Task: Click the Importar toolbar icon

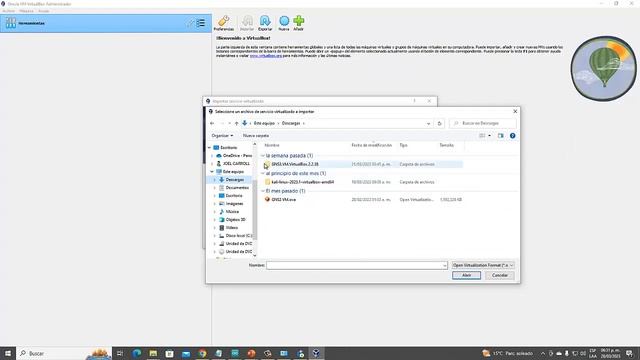Action: click(247, 23)
